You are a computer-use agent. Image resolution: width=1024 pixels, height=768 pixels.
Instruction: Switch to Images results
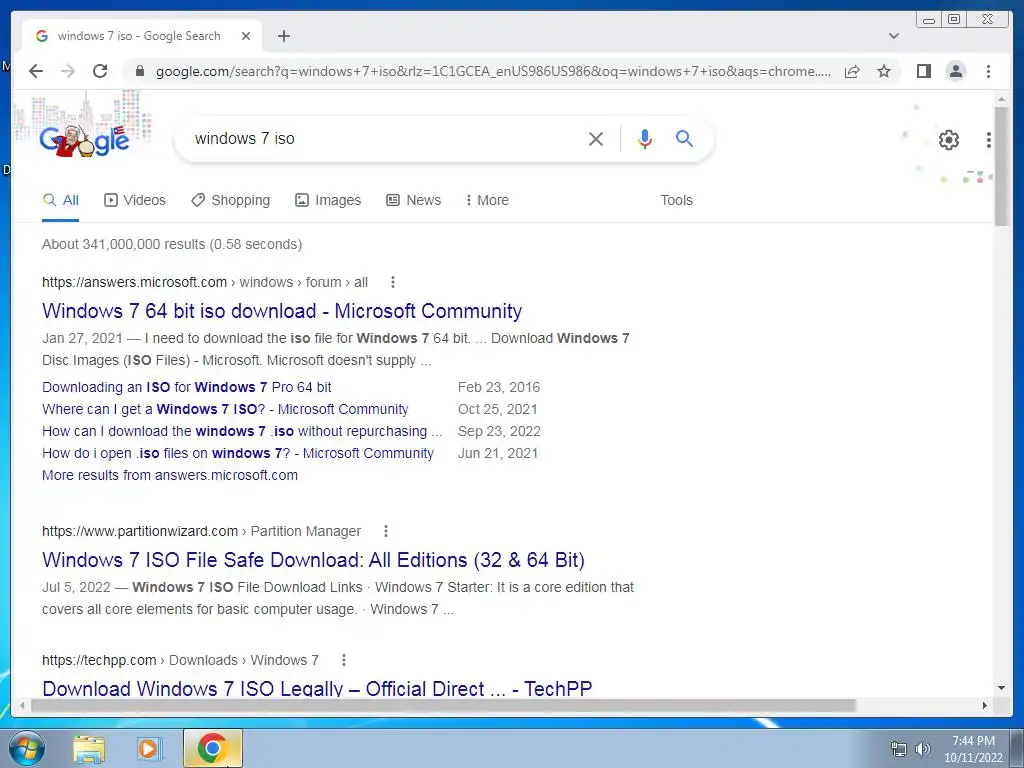[x=328, y=200]
